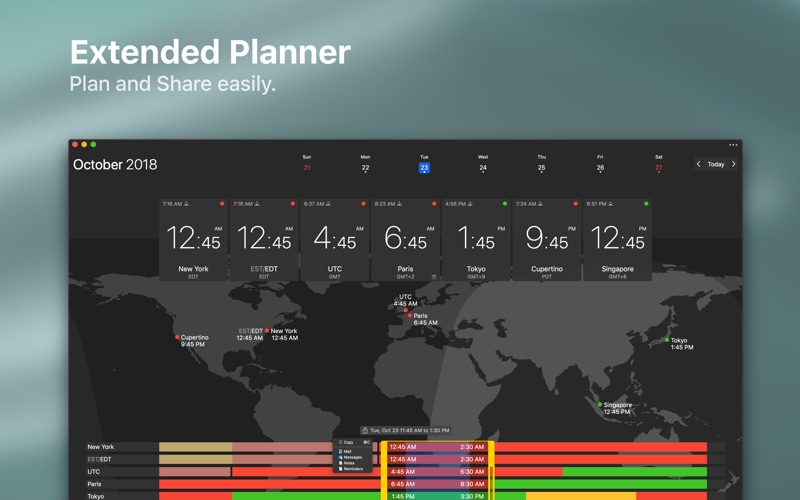Click the October 2018 month title
The height and width of the screenshot is (500, 800).
(x=115, y=164)
